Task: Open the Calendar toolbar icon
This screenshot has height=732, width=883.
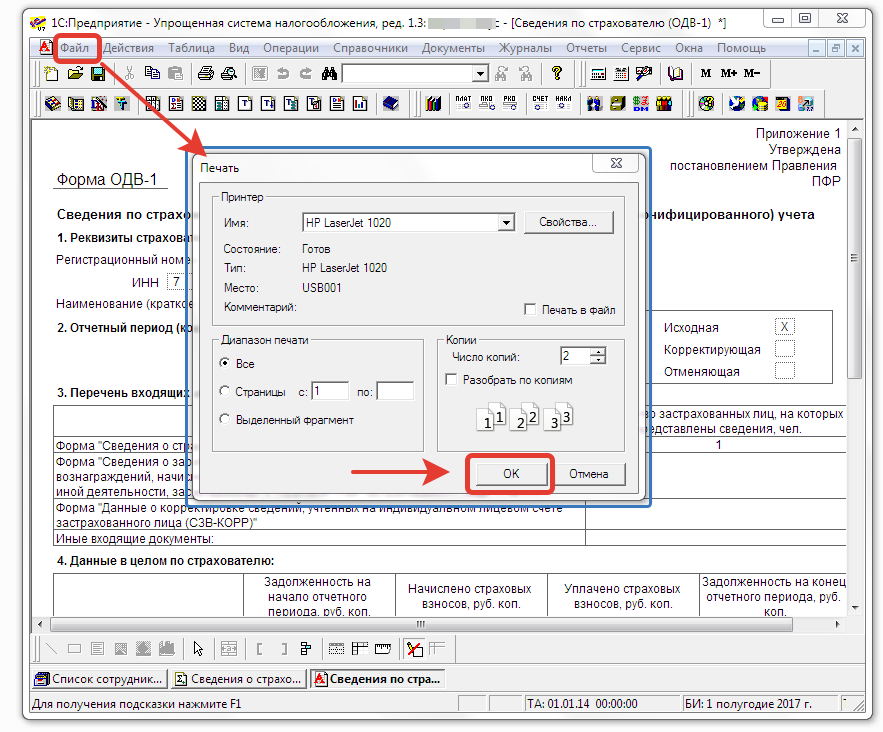Action: click(x=621, y=74)
